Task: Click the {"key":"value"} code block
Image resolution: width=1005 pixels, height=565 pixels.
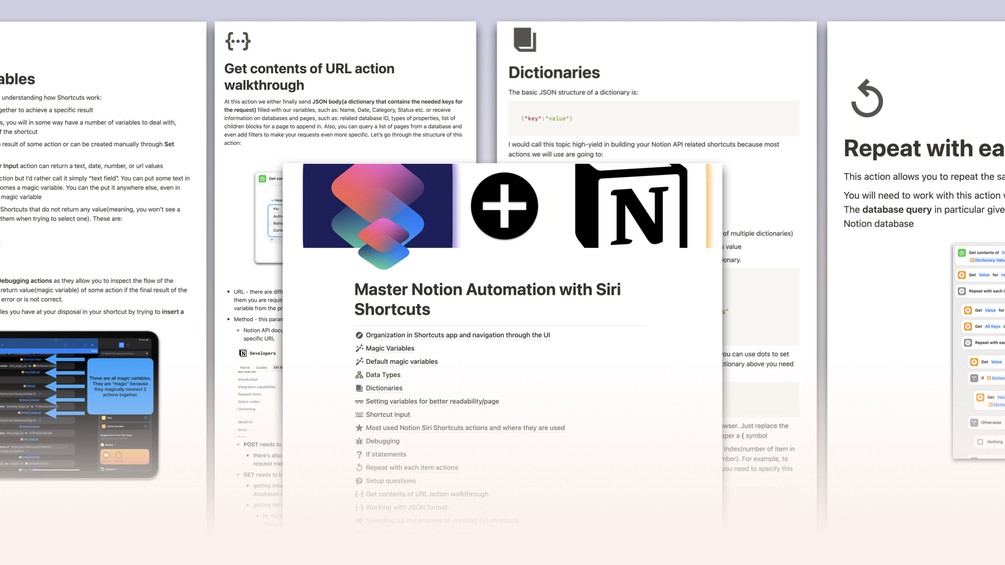Action: click(x=654, y=119)
